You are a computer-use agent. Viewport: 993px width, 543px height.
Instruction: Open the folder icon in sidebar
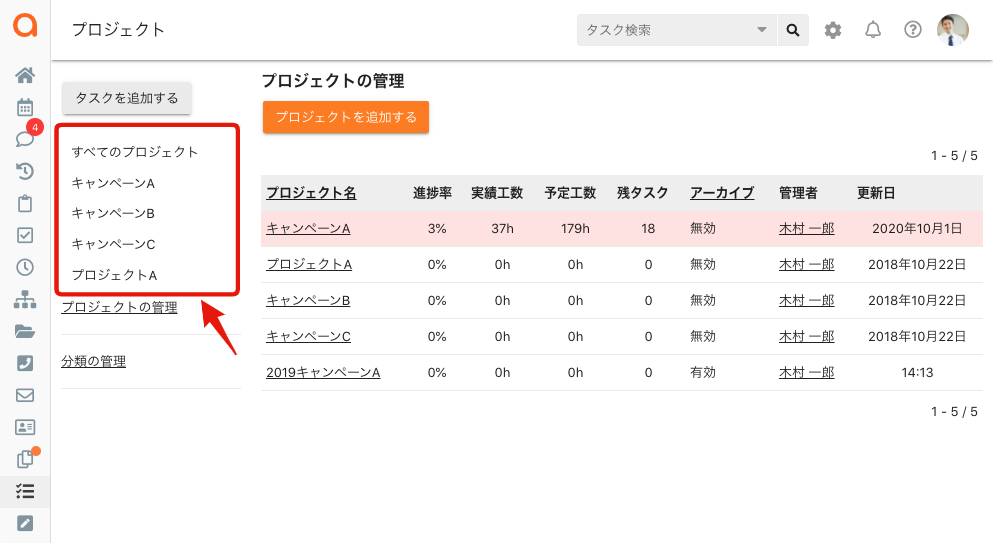click(x=25, y=331)
